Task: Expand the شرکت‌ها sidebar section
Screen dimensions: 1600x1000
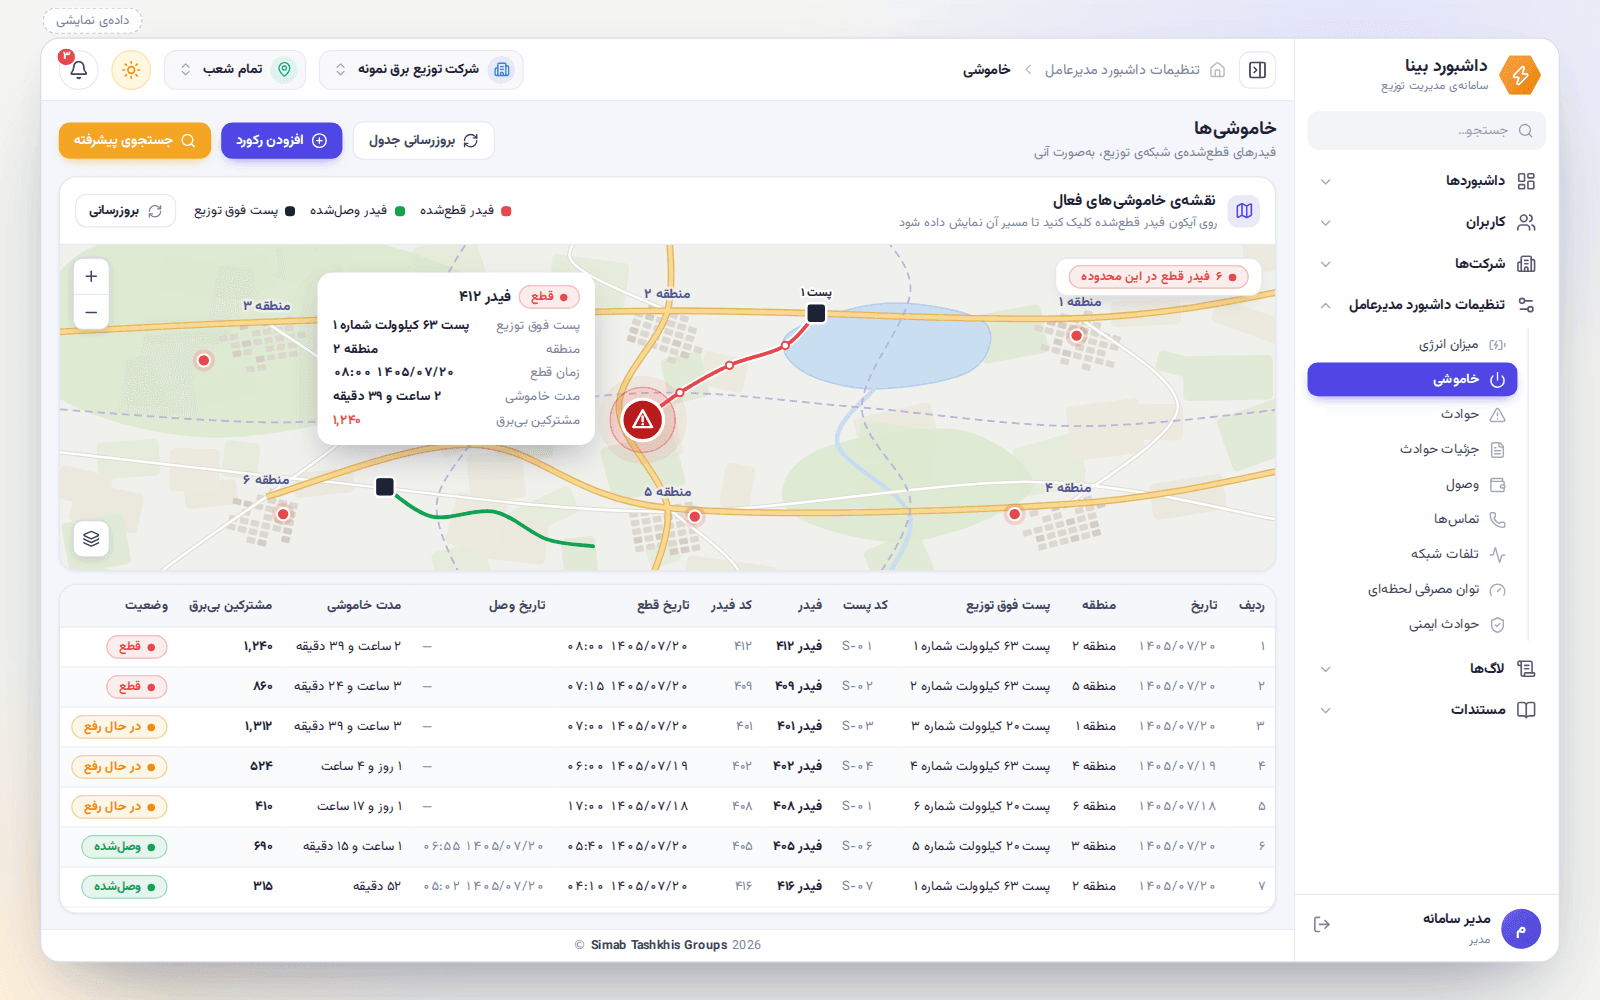Action: [x=1426, y=264]
